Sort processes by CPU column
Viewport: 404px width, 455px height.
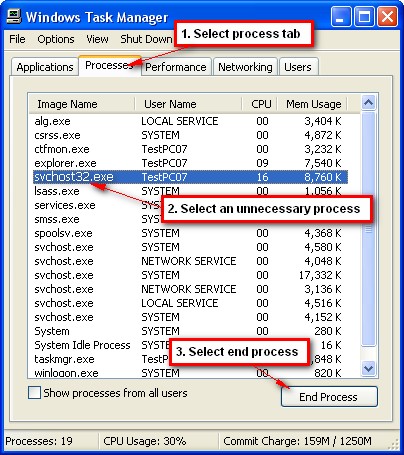click(260, 104)
